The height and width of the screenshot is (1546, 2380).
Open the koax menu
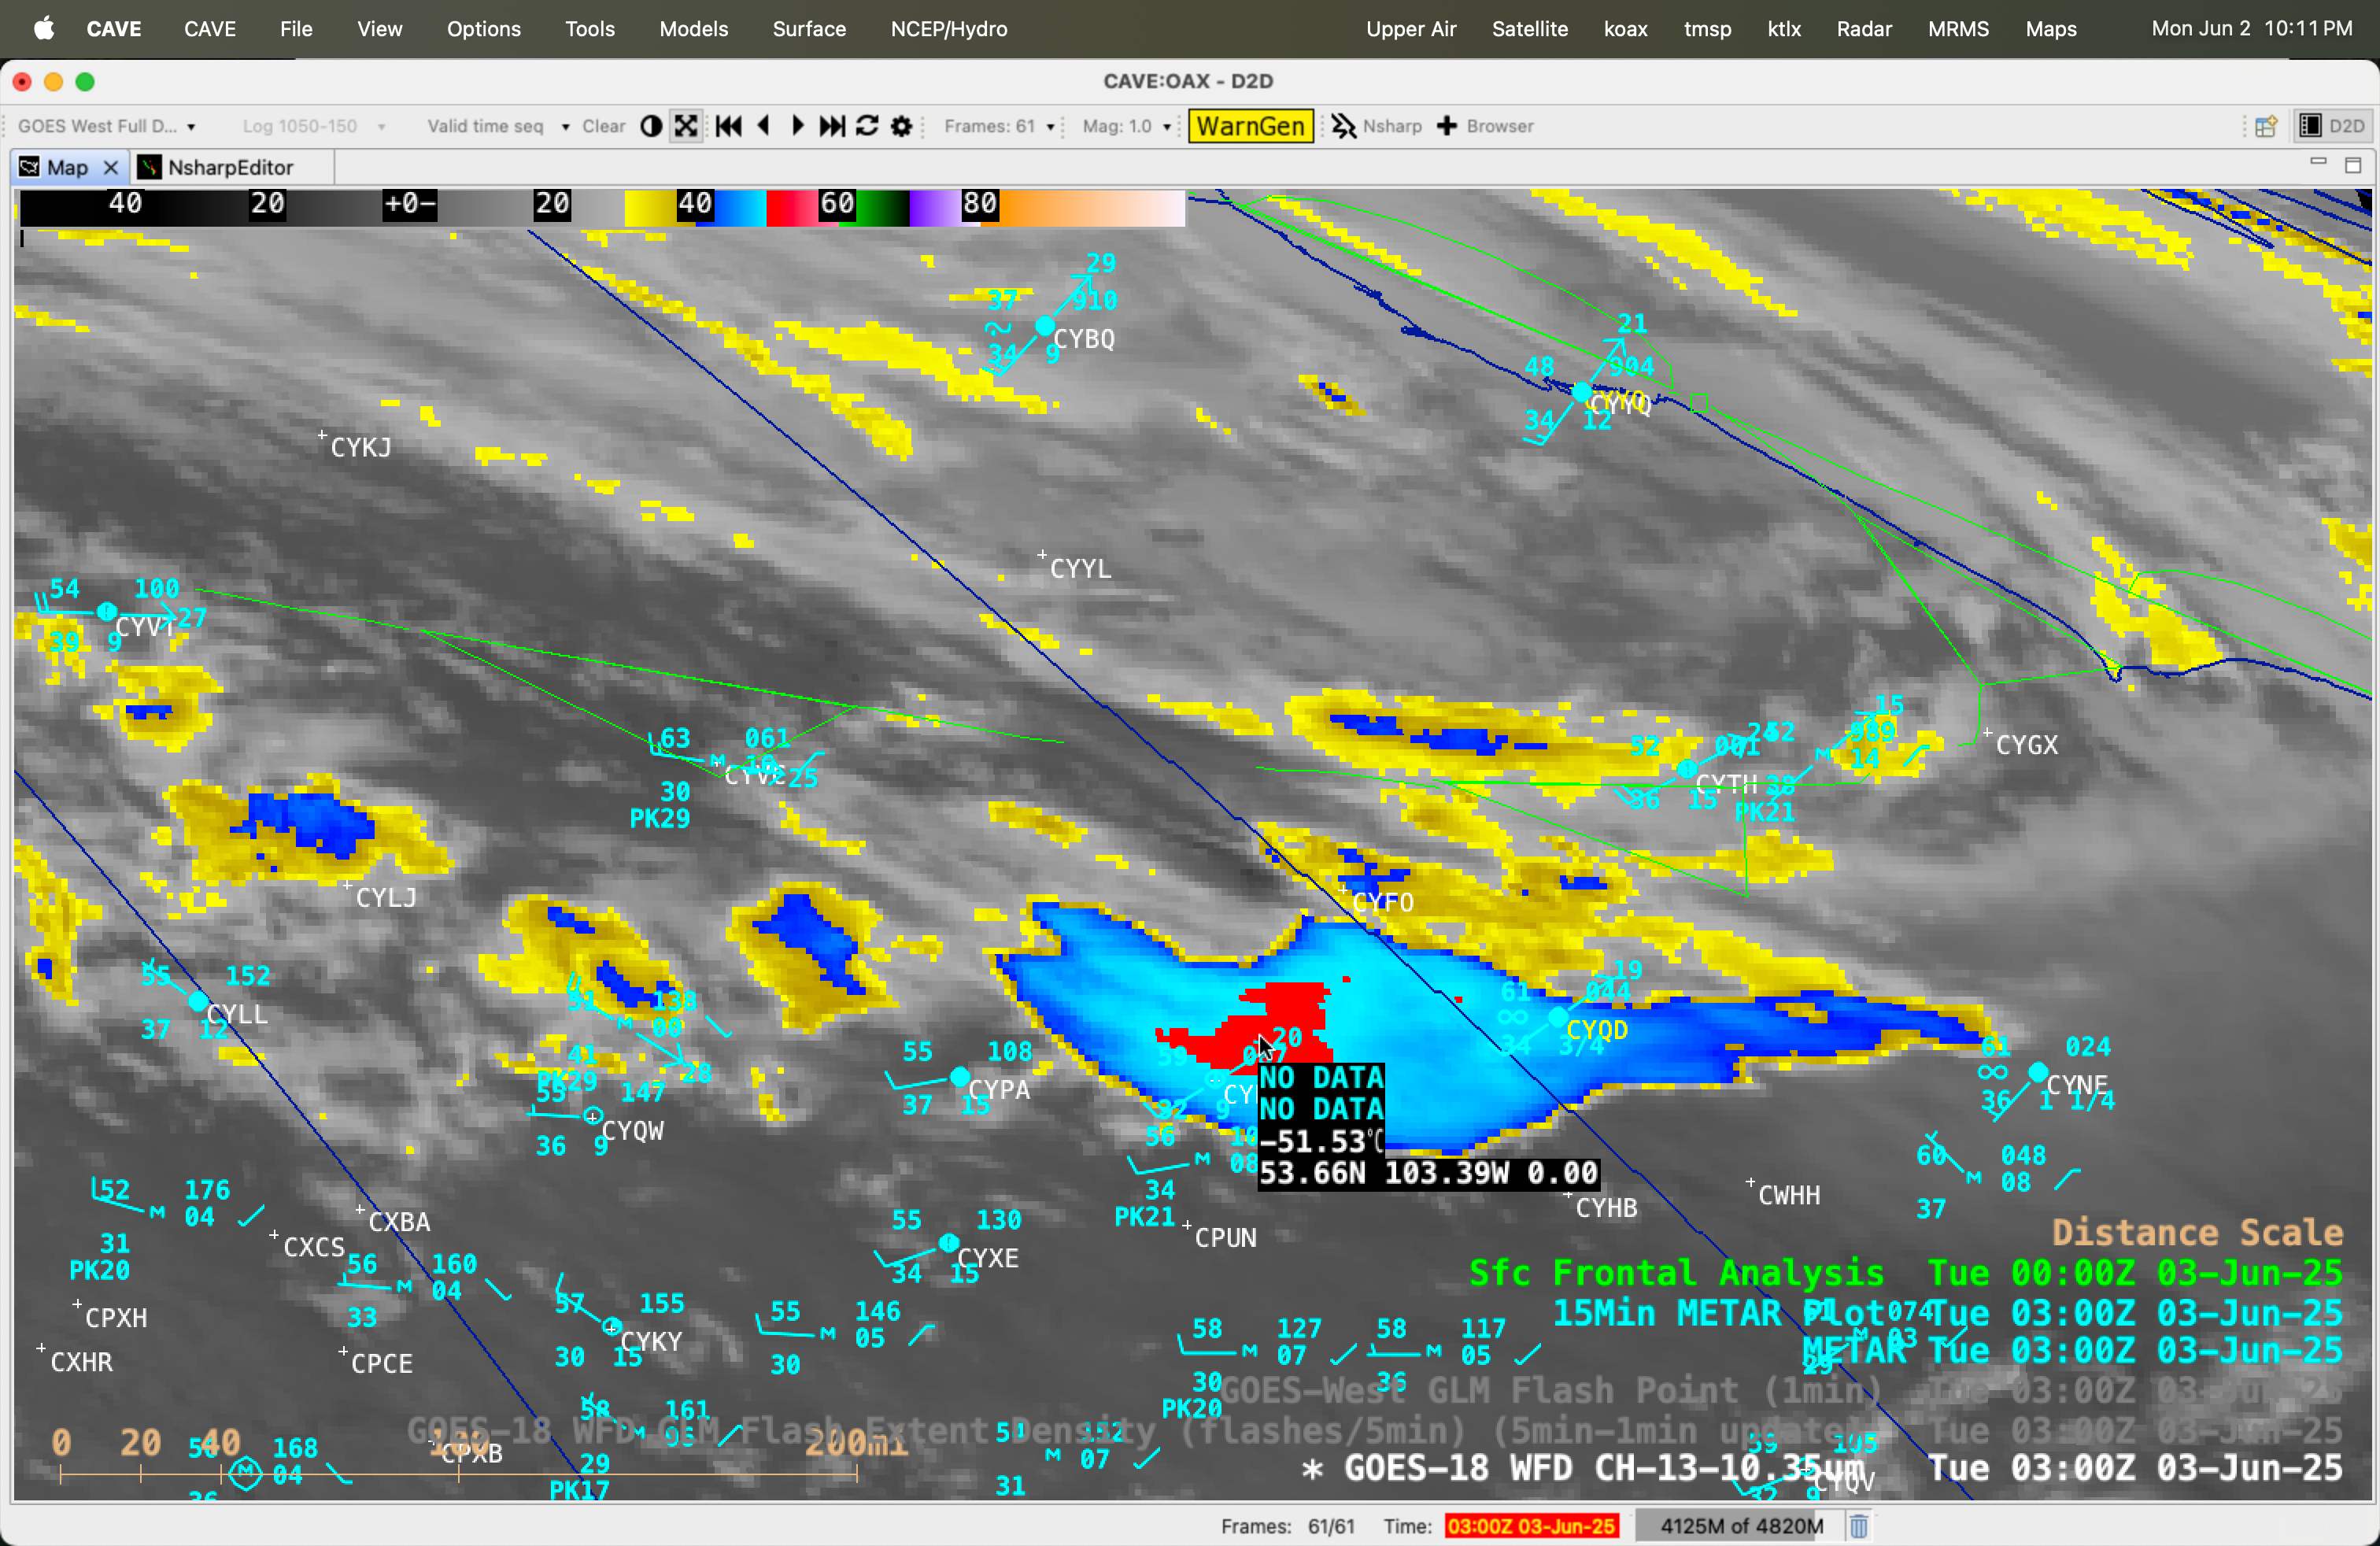click(1626, 28)
